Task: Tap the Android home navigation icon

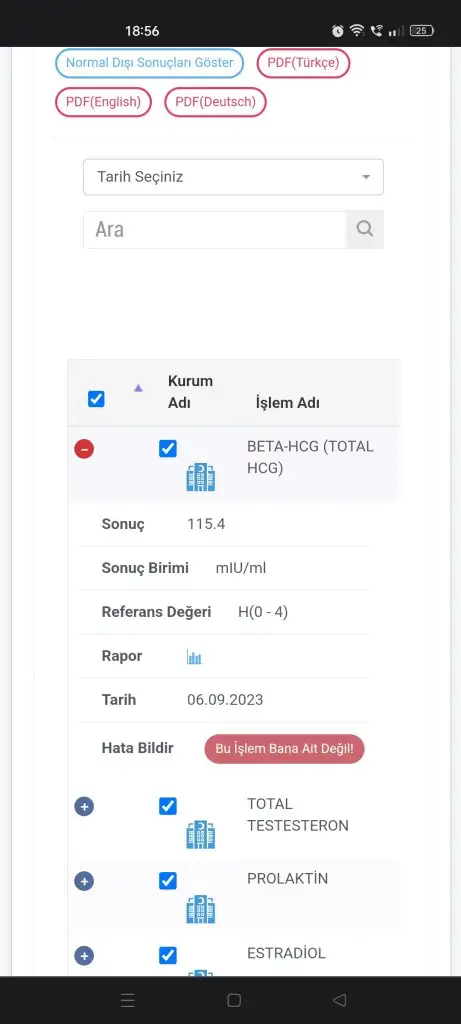Action: tap(234, 1000)
